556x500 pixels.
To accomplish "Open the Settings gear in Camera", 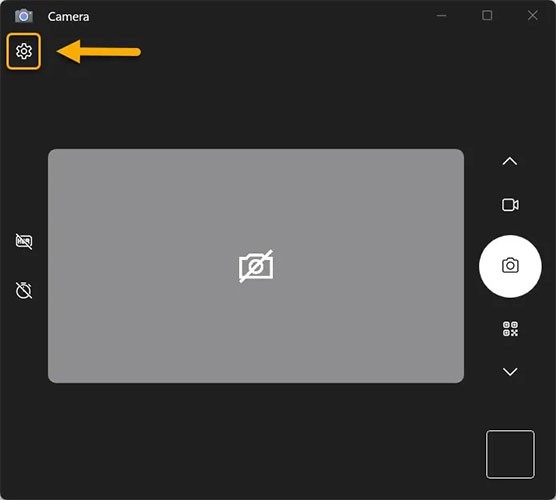I will tap(23, 51).
